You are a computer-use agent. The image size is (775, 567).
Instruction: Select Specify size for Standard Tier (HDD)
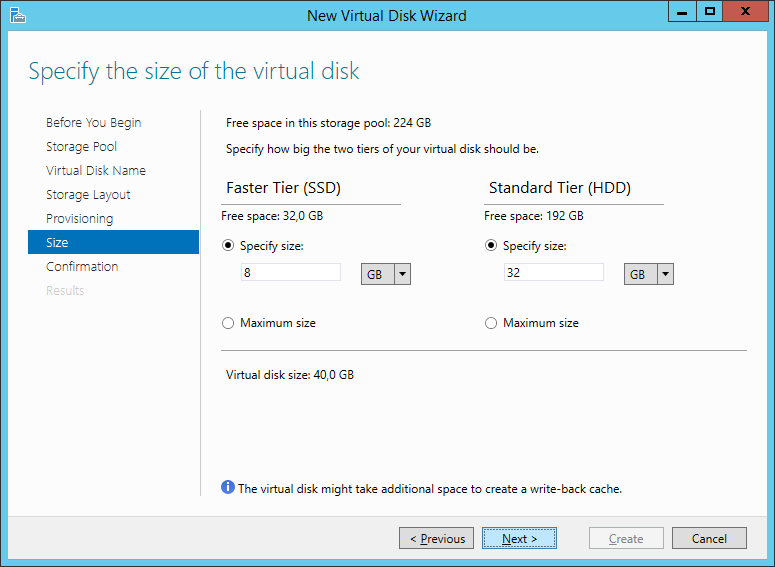click(491, 246)
